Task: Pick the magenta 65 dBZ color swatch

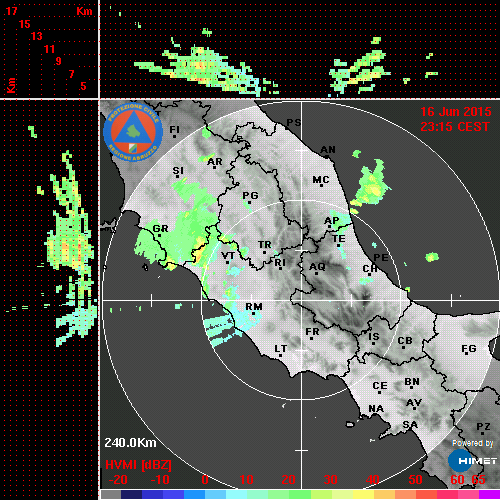Action: point(489,495)
